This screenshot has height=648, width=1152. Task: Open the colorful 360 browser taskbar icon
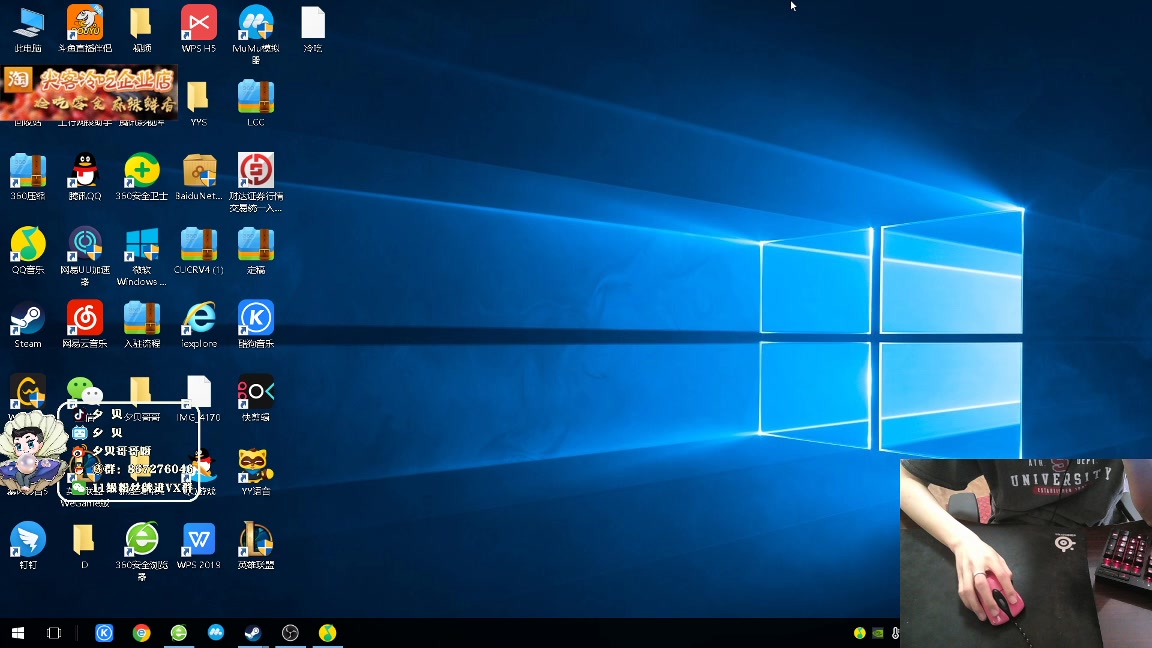[x=142, y=633]
